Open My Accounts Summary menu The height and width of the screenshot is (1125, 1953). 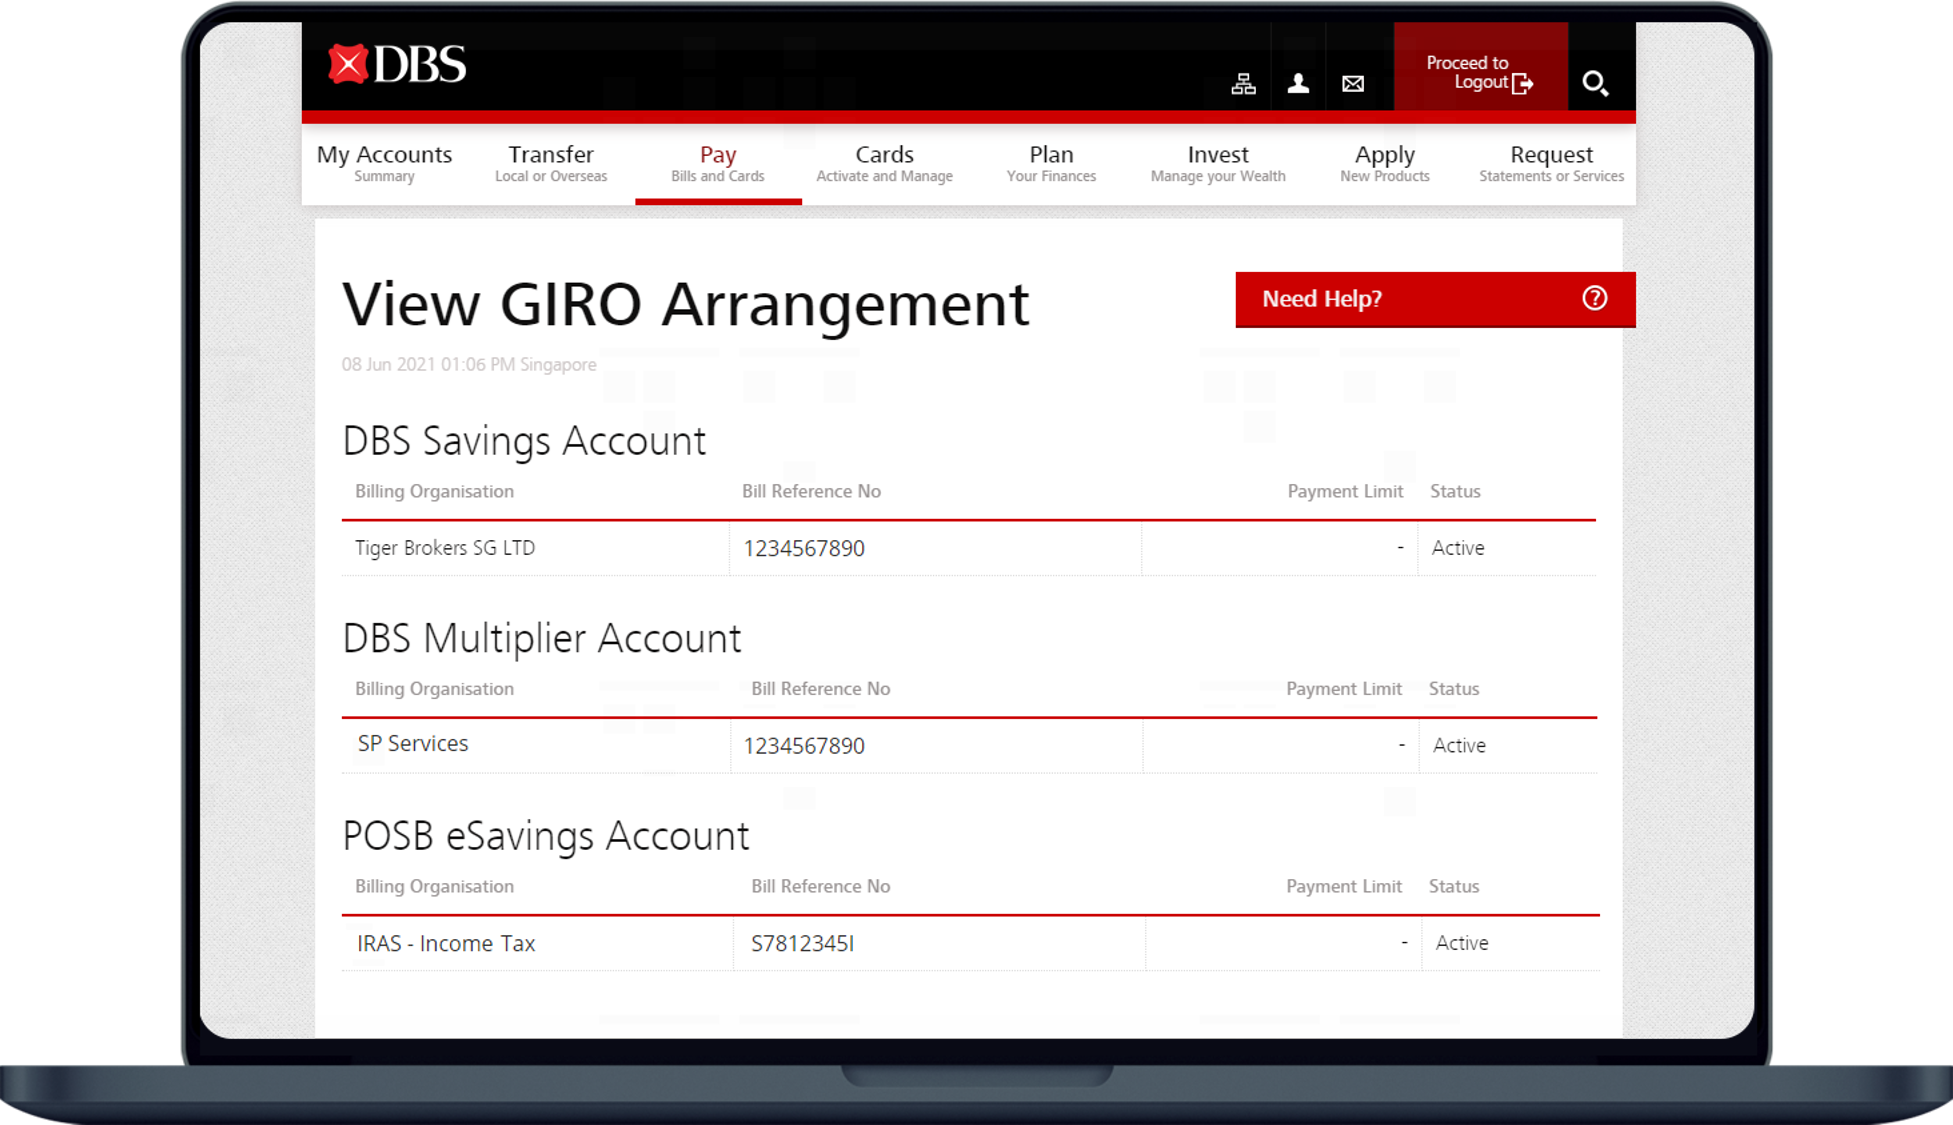point(384,164)
